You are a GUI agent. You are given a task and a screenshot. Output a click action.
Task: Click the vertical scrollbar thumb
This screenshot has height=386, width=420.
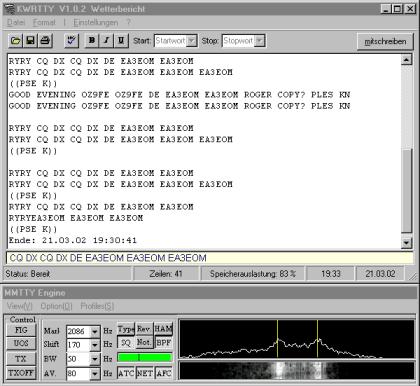[x=406, y=191]
